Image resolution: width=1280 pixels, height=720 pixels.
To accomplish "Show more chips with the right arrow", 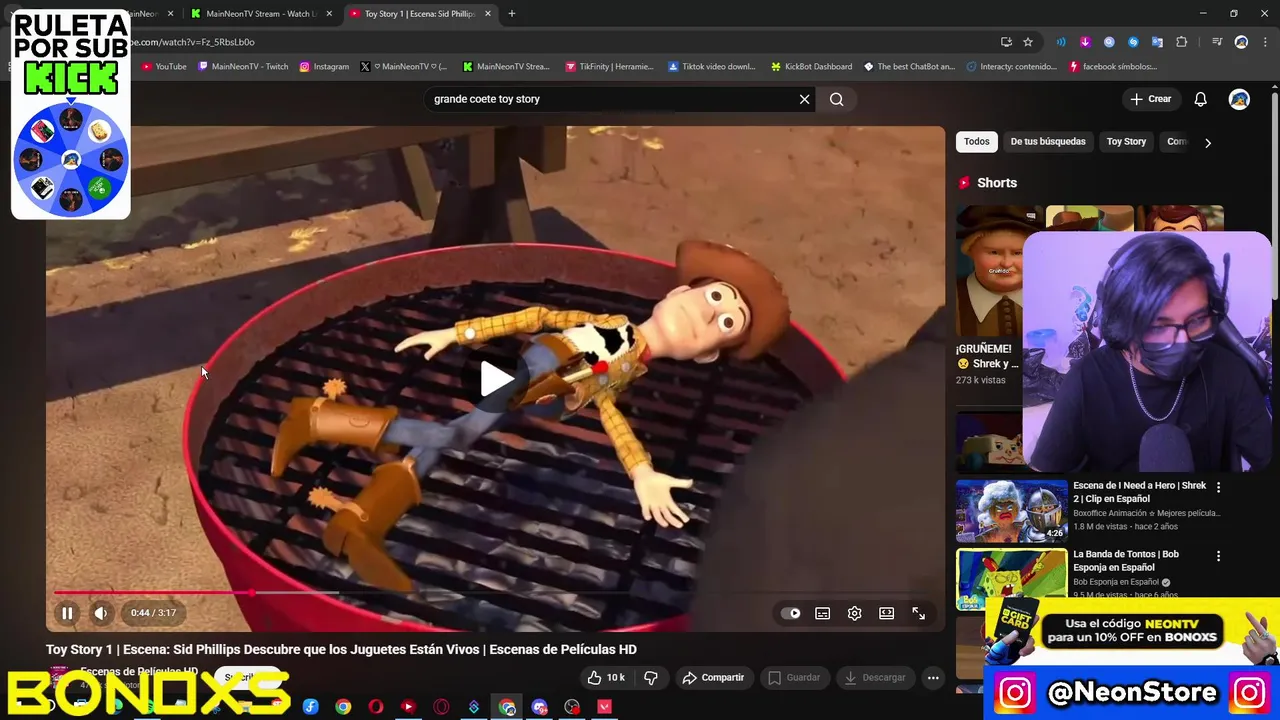I will (x=1207, y=143).
